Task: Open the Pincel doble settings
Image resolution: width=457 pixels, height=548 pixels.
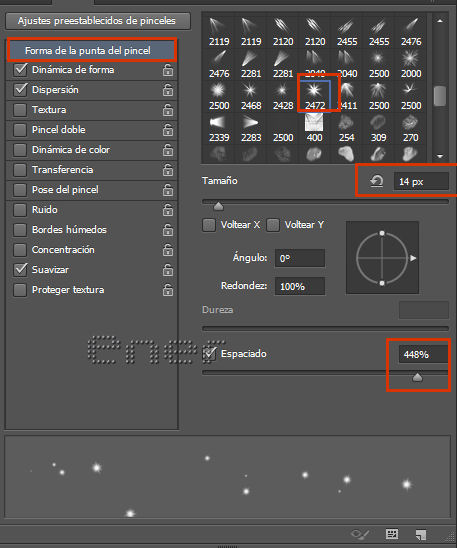Action: click(x=59, y=130)
